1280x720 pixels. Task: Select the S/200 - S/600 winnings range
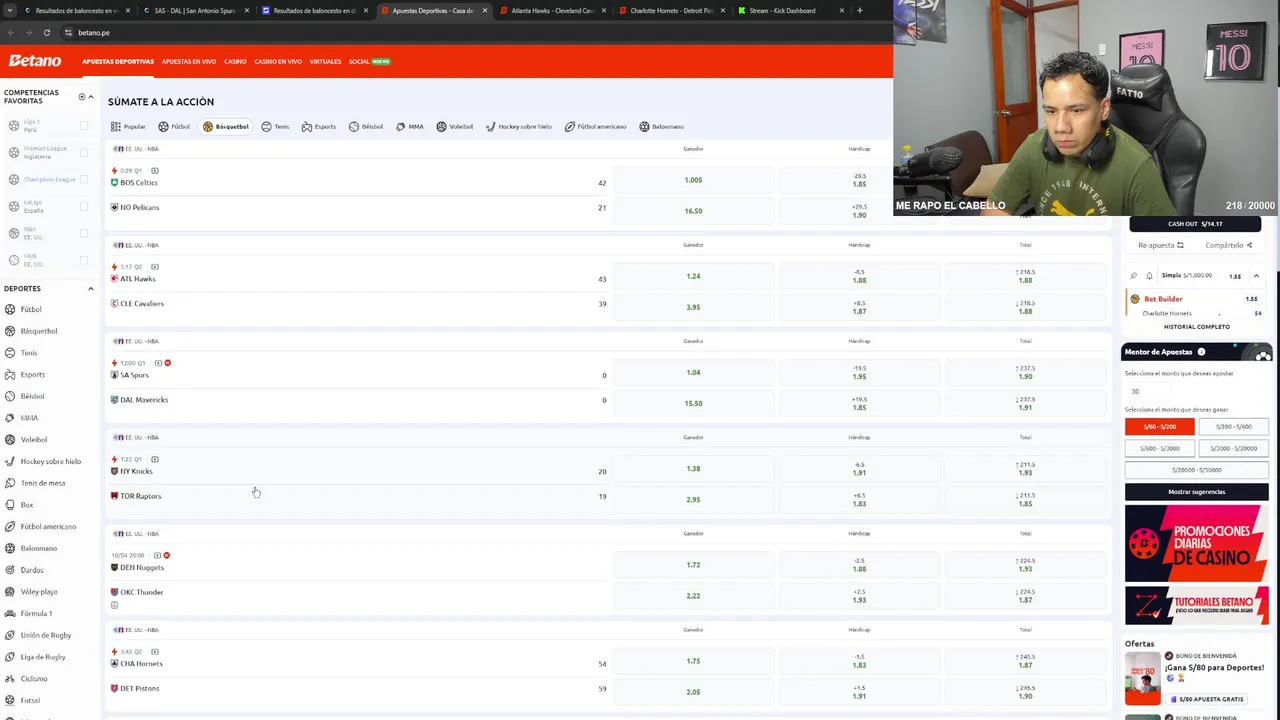click(1233, 427)
